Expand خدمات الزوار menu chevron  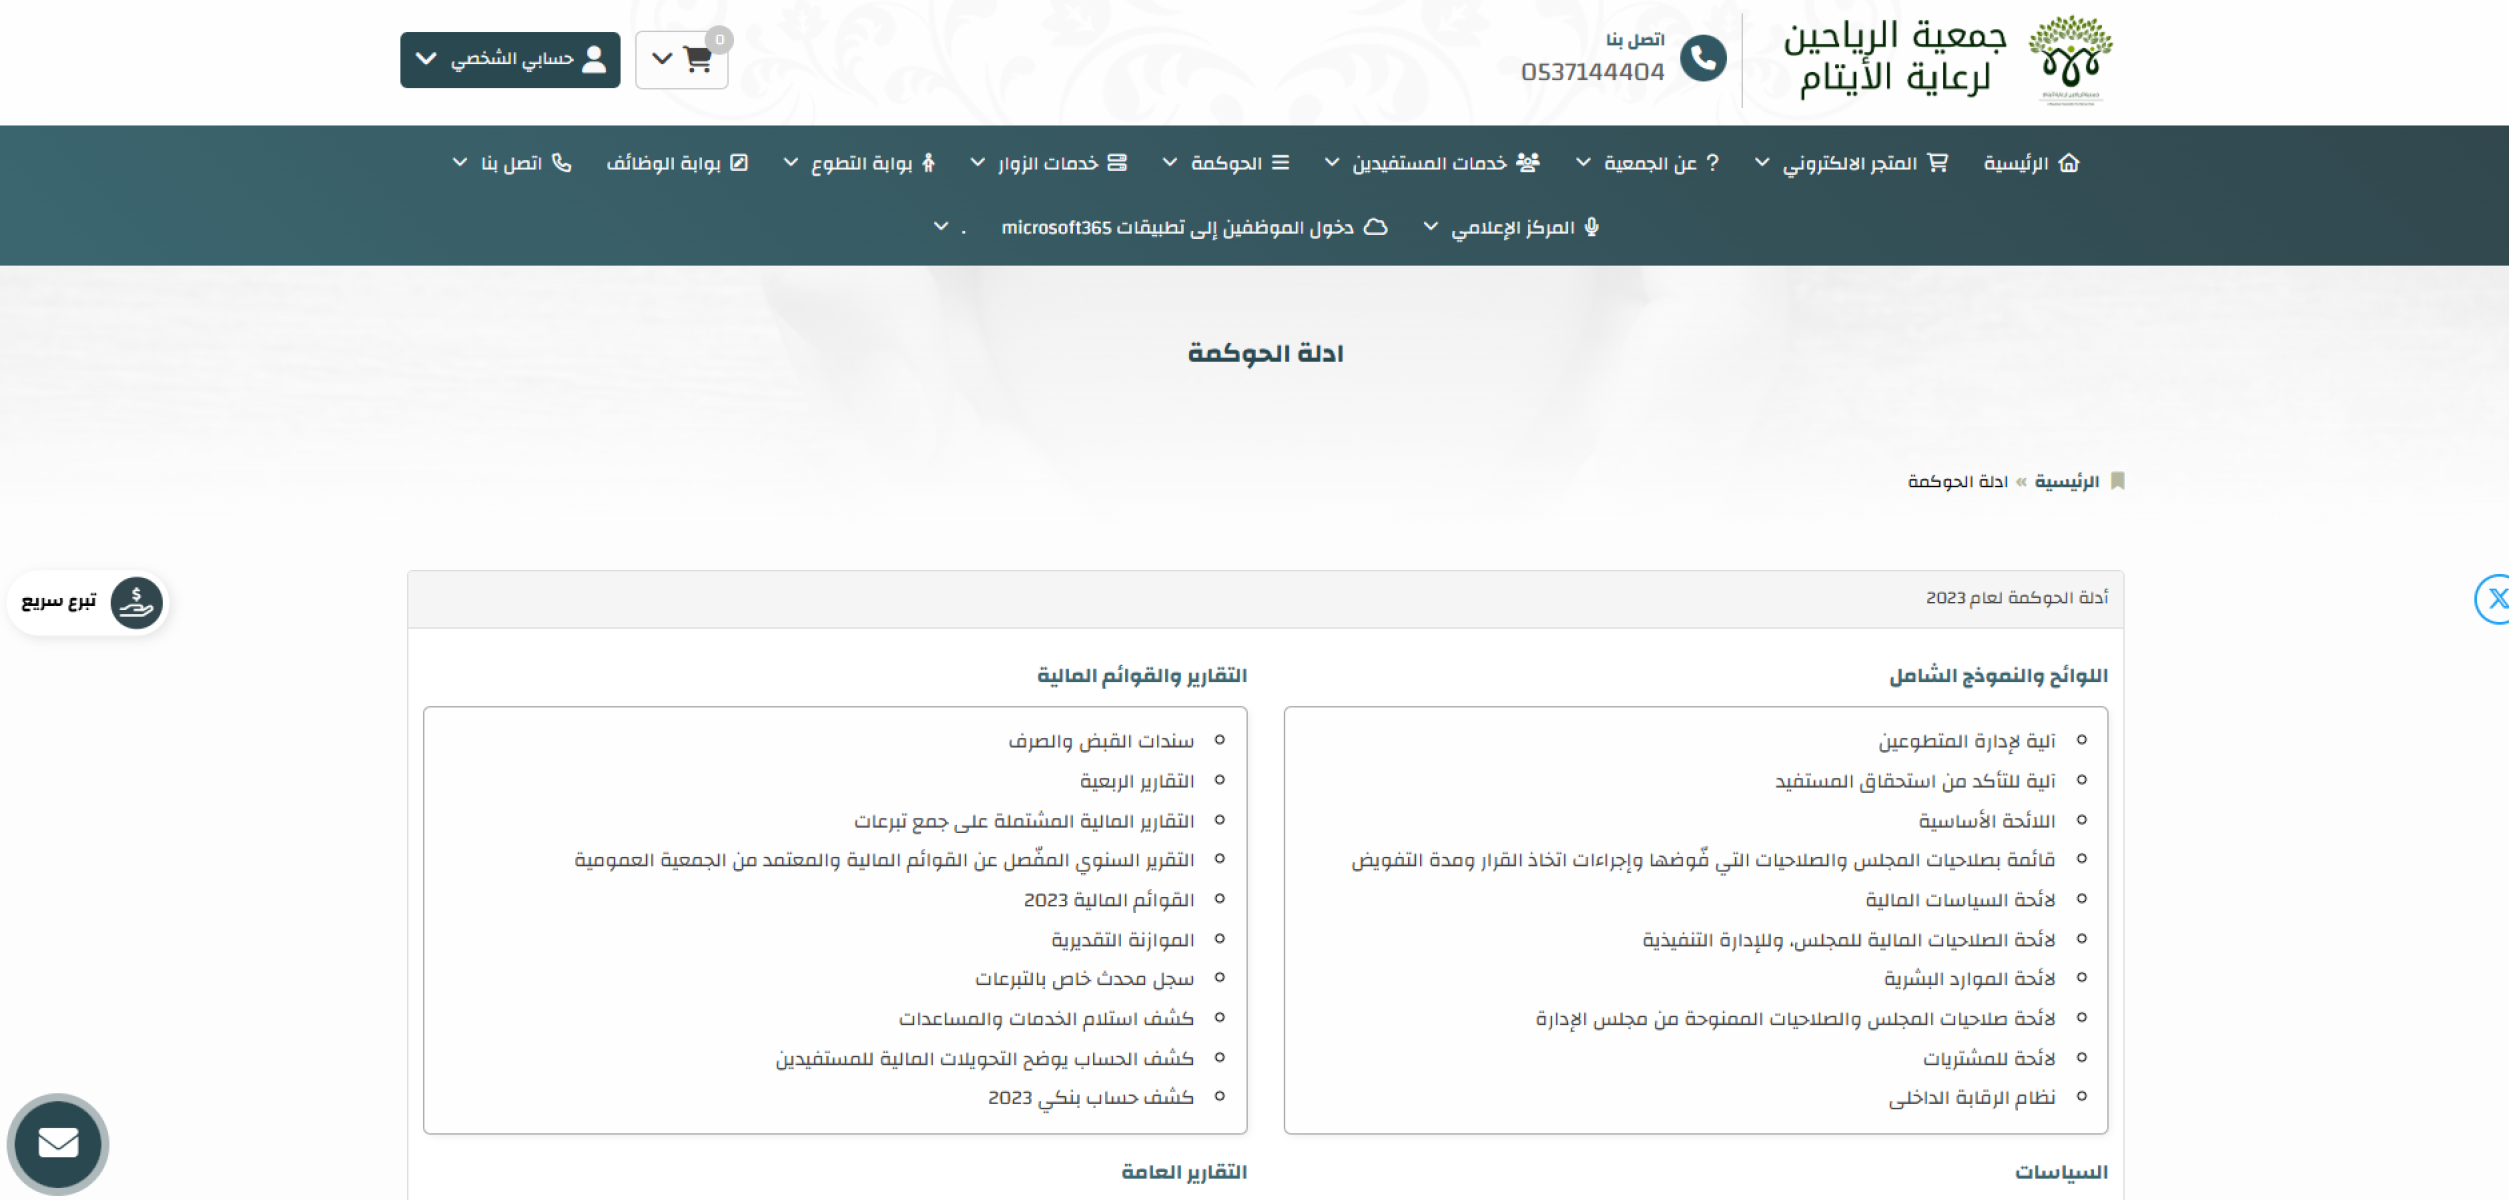tap(978, 162)
